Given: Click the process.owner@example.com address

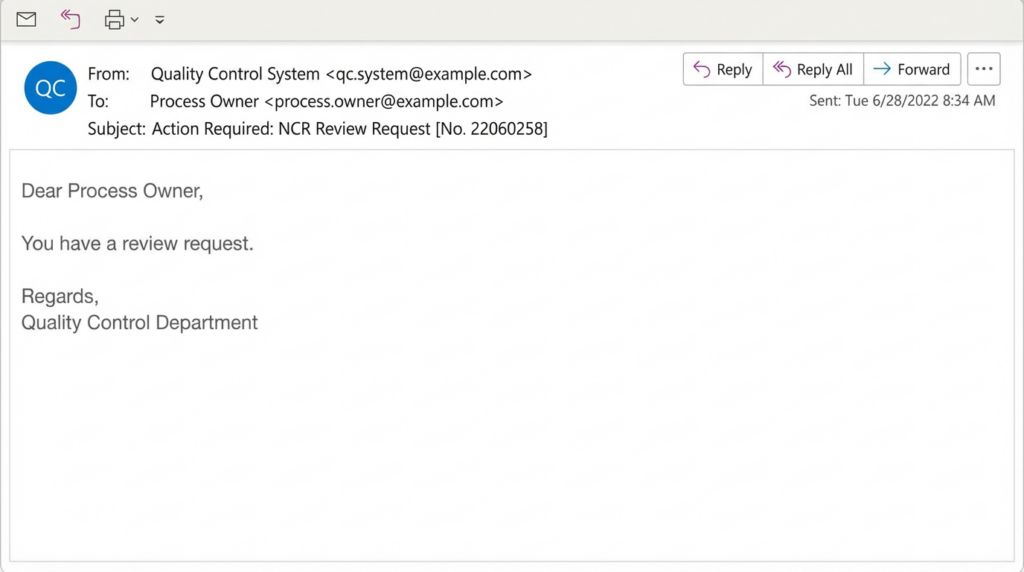Looking at the screenshot, I should click(388, 101).
